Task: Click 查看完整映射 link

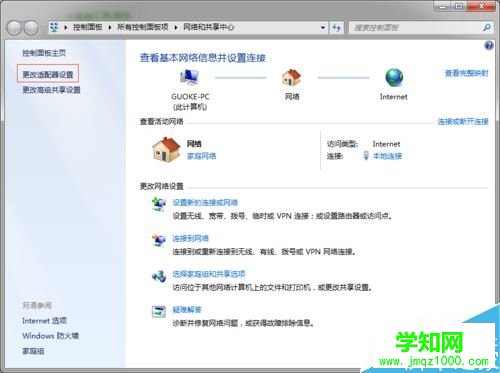Action: click(x=467, y=73)
